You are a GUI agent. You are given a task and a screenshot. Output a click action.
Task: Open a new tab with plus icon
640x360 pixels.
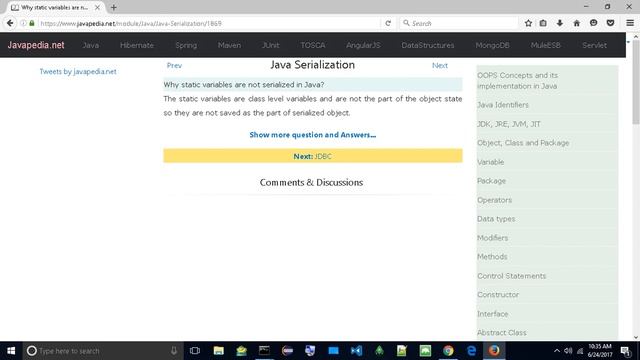pos(113,7)
